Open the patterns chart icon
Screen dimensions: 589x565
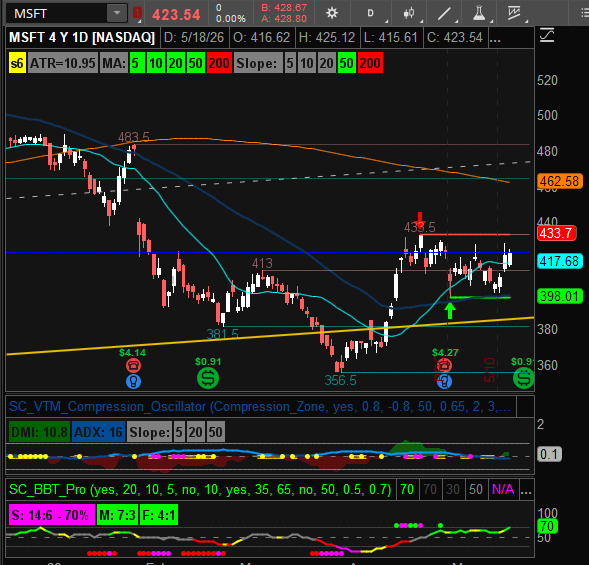pyautogui.click(x=513, y=14)
